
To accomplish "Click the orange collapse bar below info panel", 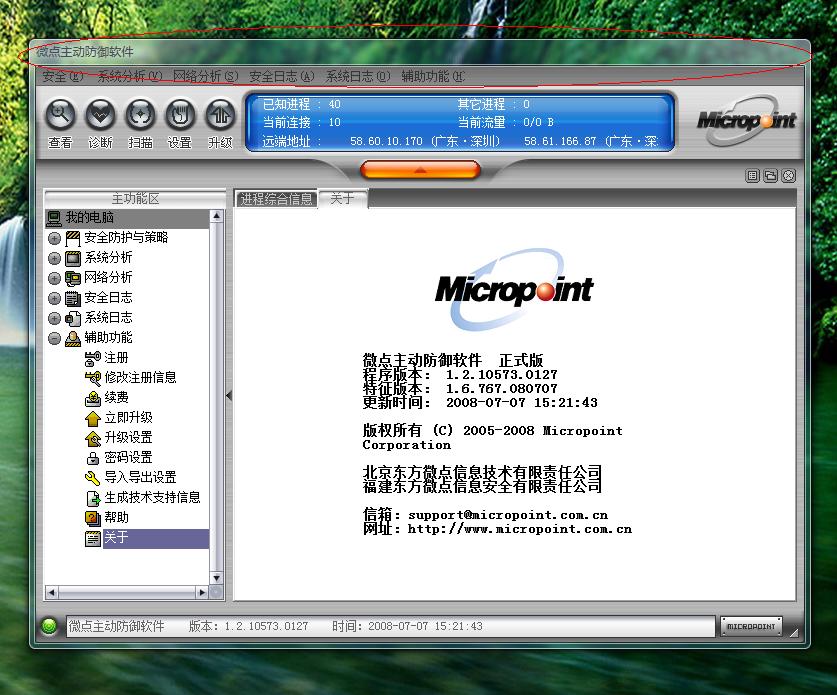I will click(x=420, y=170).
